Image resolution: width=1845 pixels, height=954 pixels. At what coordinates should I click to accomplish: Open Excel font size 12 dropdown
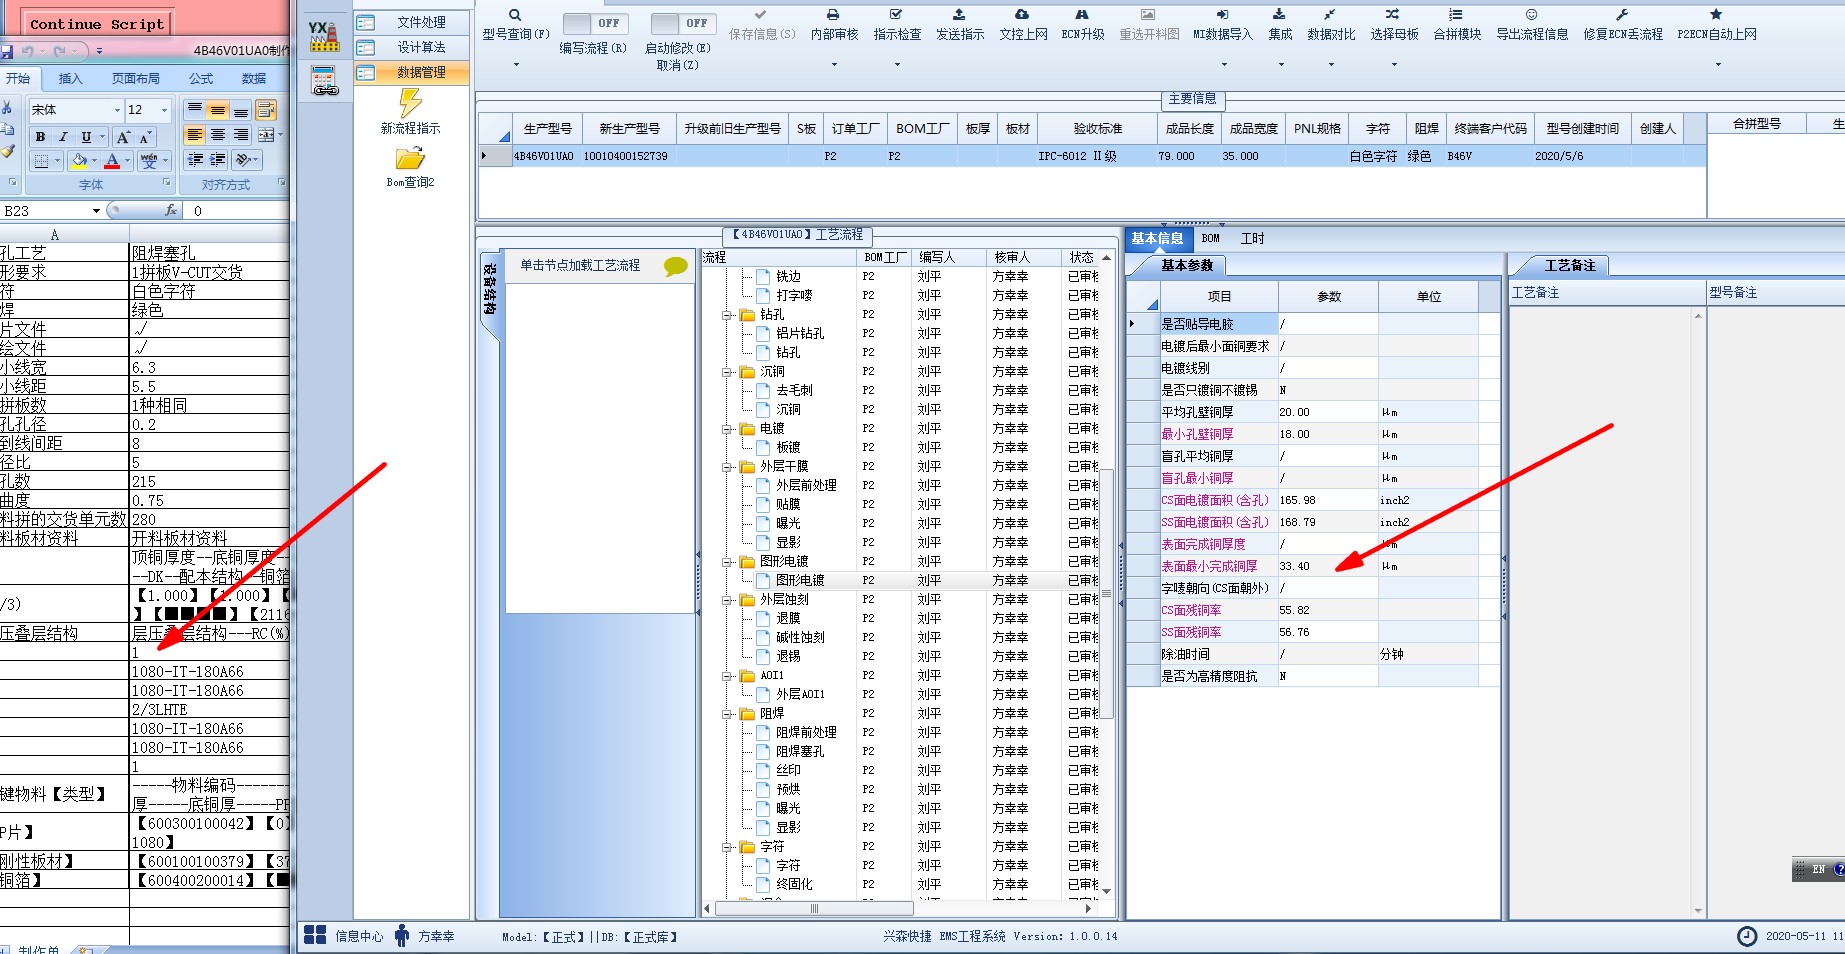pos(165,110)
